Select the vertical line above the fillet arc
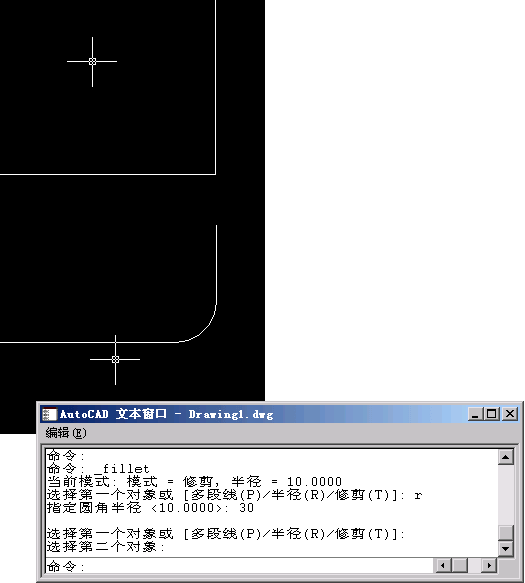Image resolution: width=525 pixels, height=583 pixels. pyautogui.click(x=216, y=265)
